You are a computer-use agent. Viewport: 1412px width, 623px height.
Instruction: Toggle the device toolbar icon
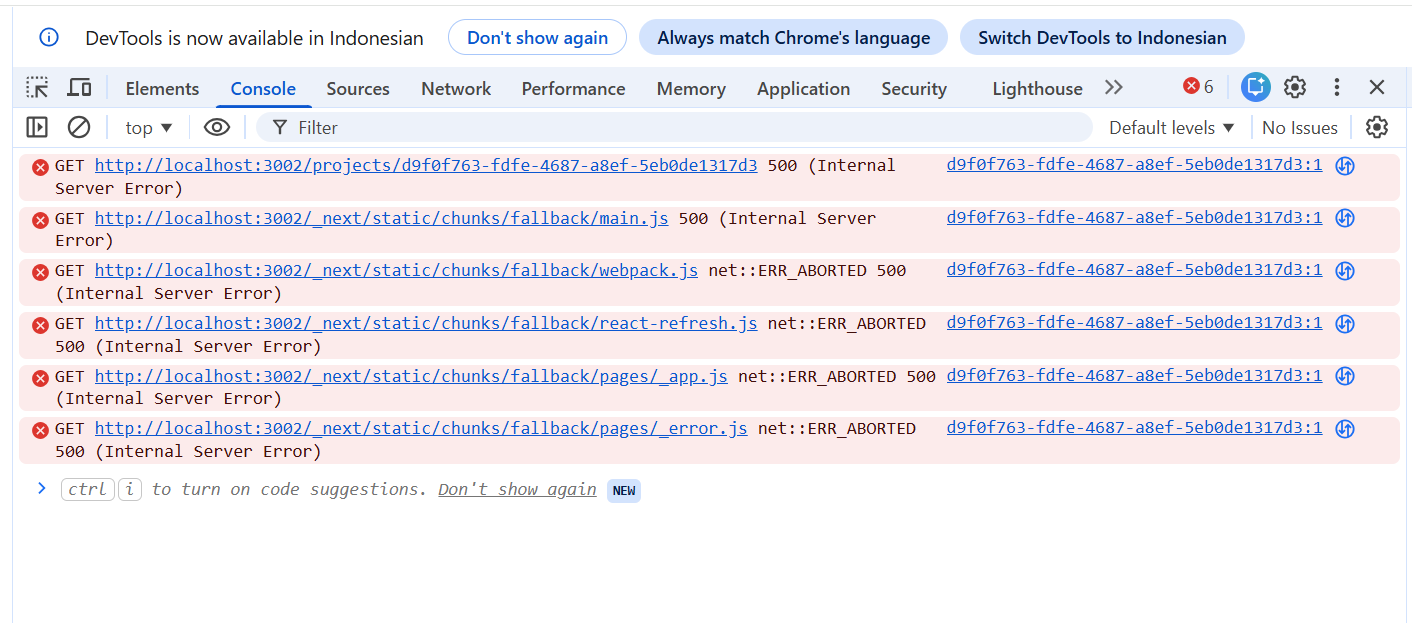tap(79, 88)
